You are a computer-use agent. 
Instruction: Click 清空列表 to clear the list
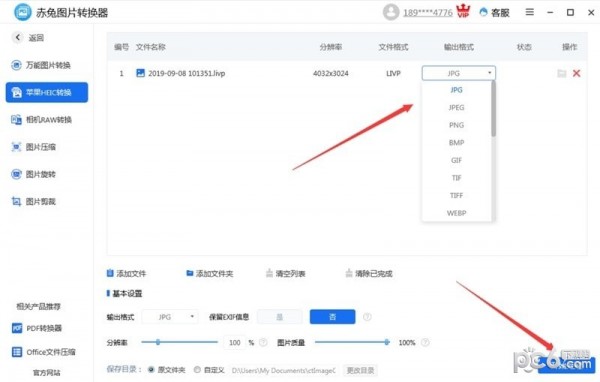coord(285,273)
